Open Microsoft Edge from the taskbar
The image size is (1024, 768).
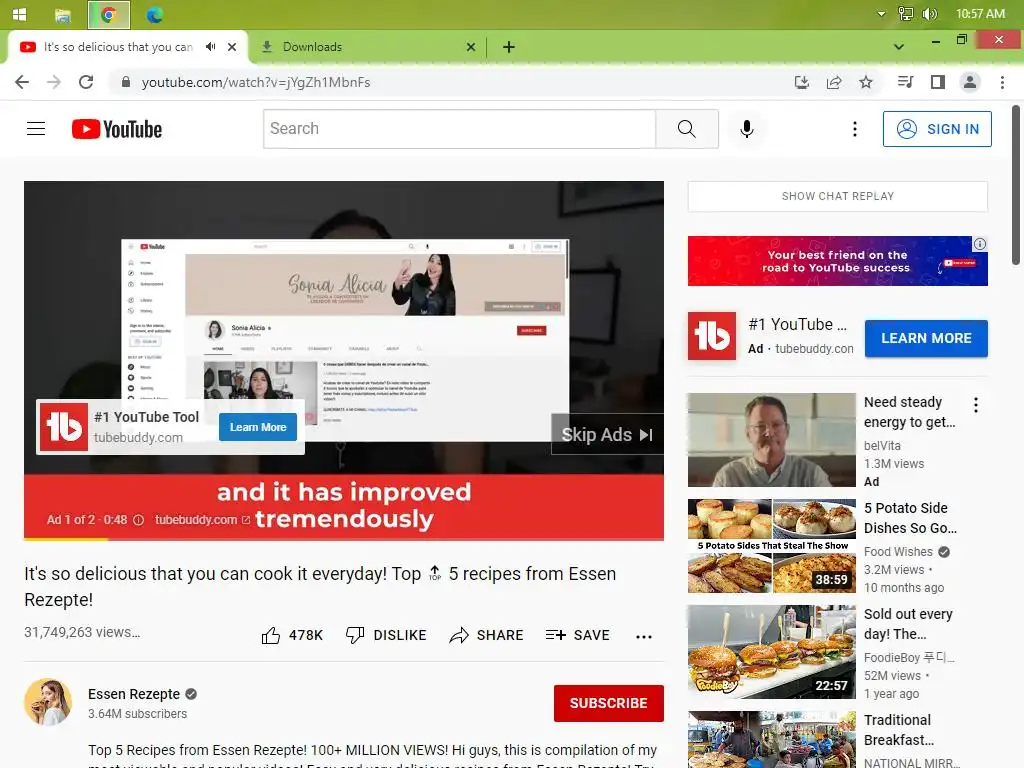[x=154, y=14]
